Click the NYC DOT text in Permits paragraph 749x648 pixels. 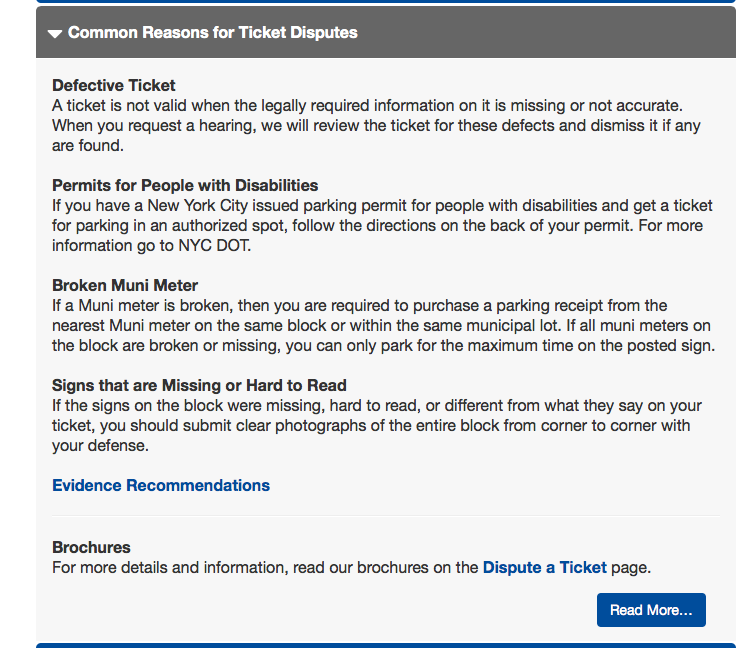[x=214, y=245]
